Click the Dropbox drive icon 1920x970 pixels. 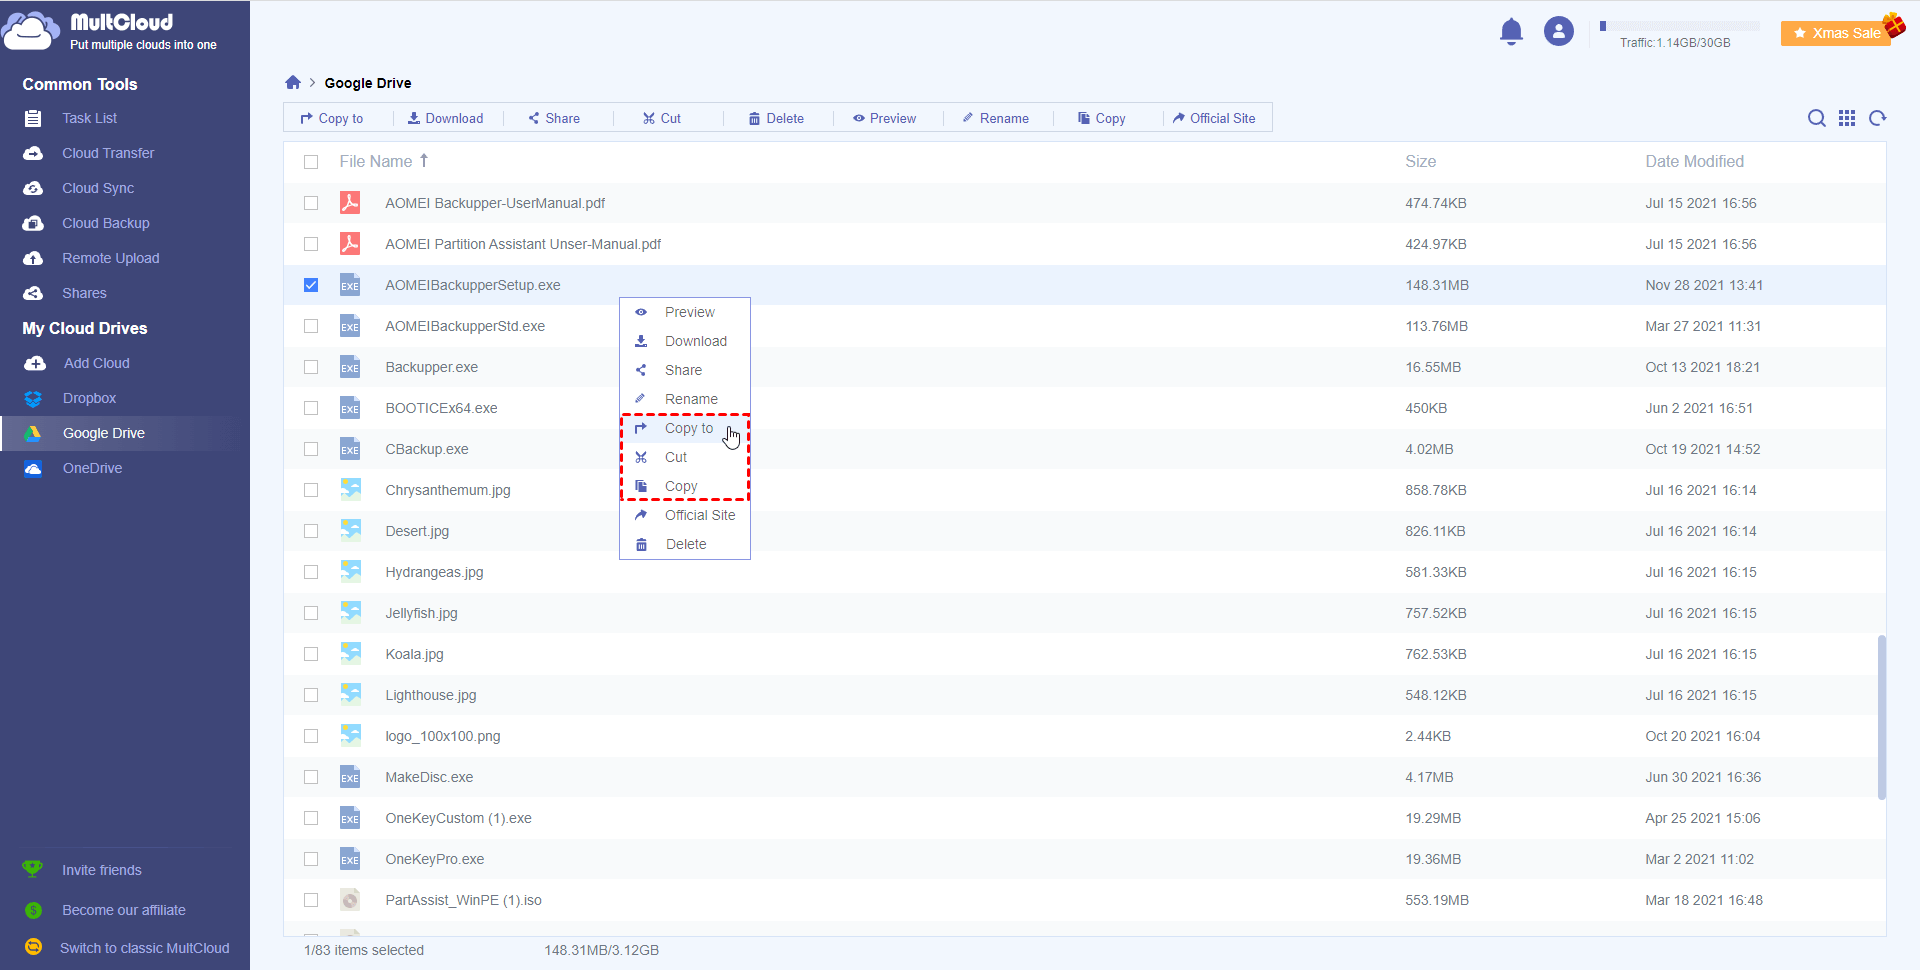33,398
